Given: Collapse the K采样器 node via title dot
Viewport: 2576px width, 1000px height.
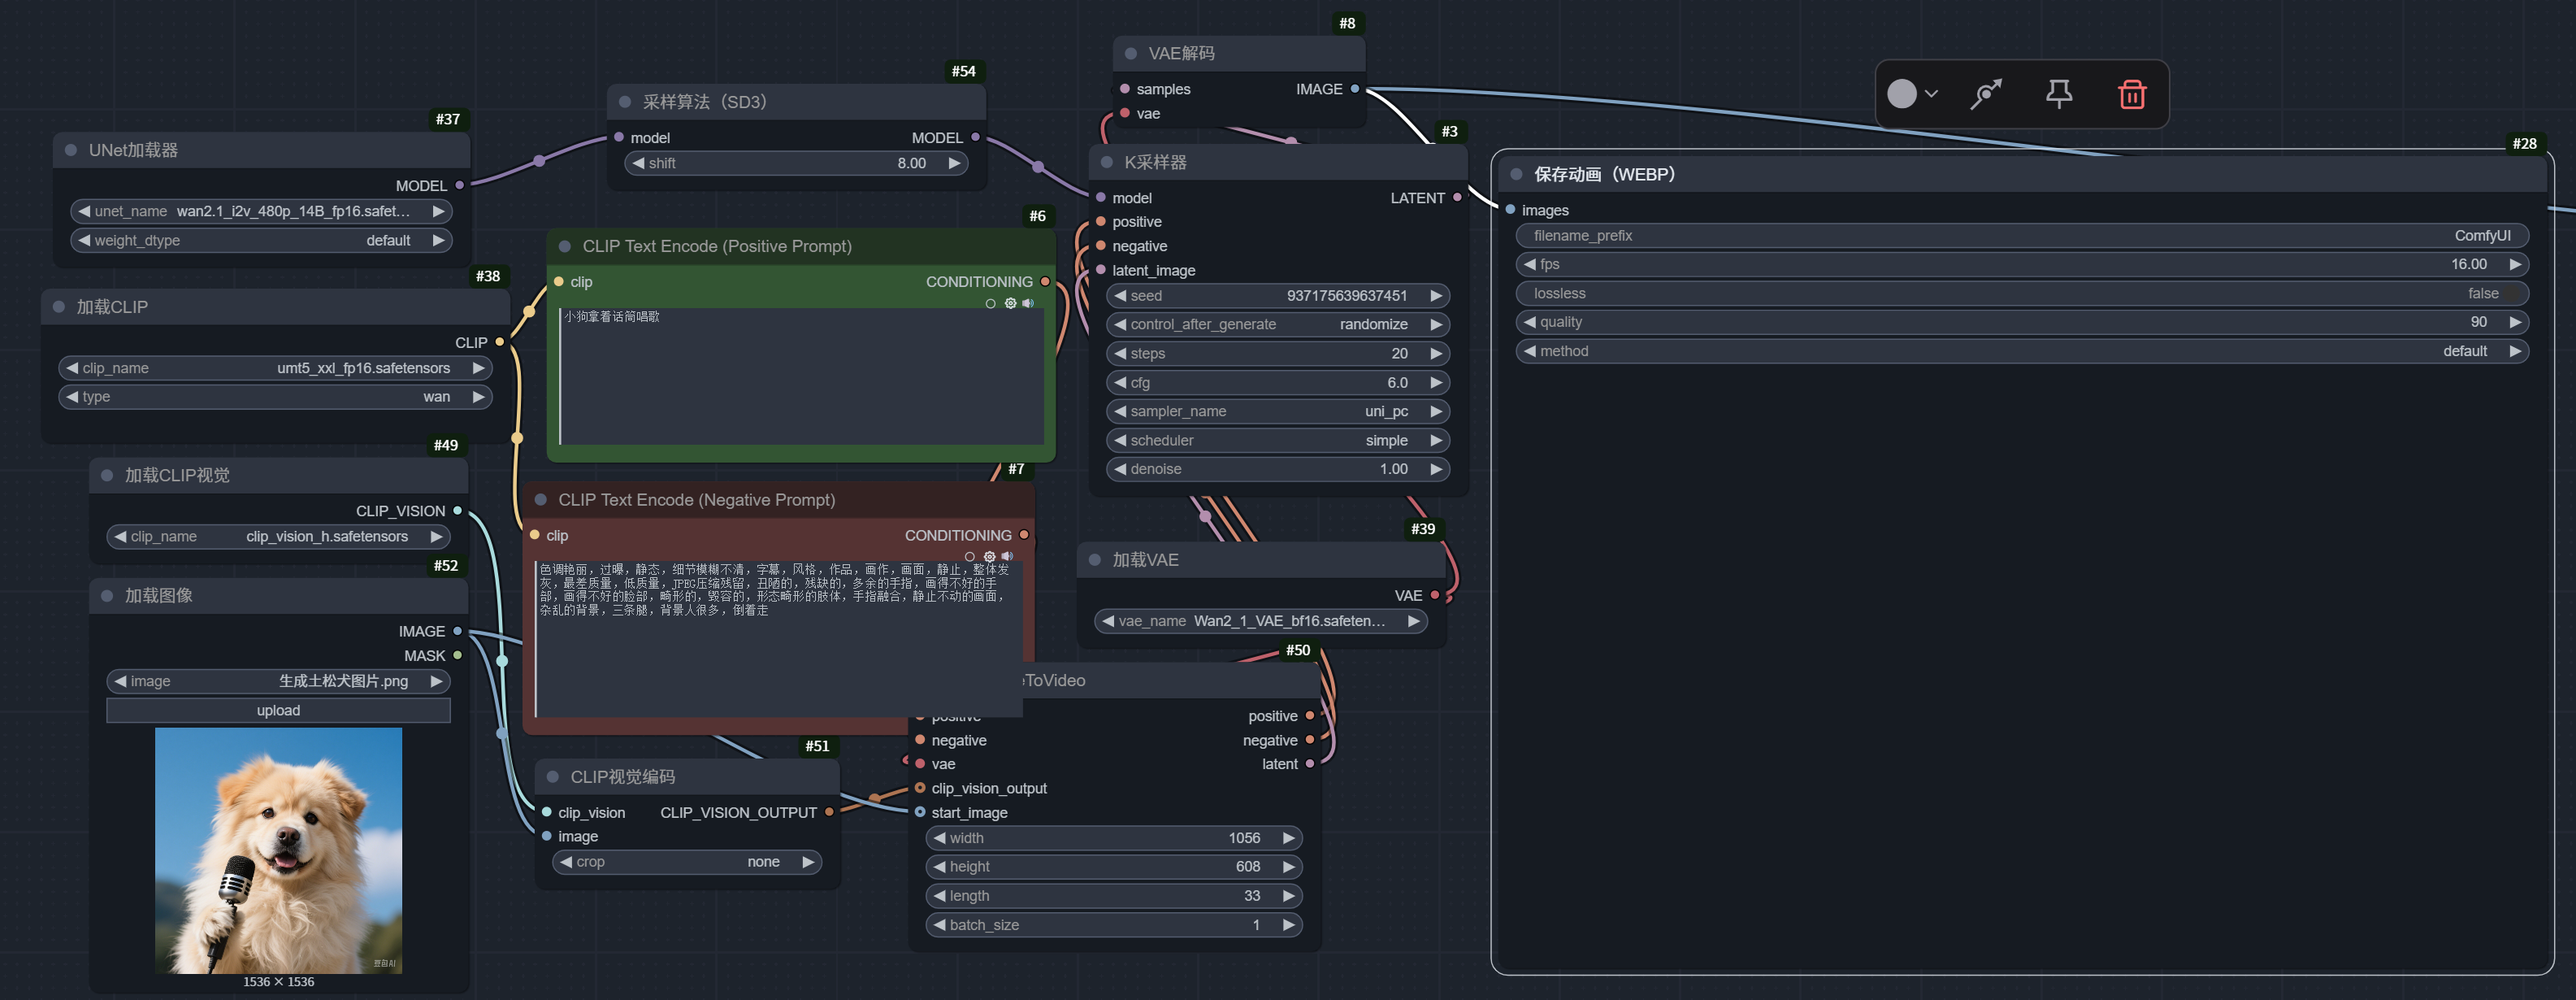Looking at the screenshot, I should [1106, 162].
